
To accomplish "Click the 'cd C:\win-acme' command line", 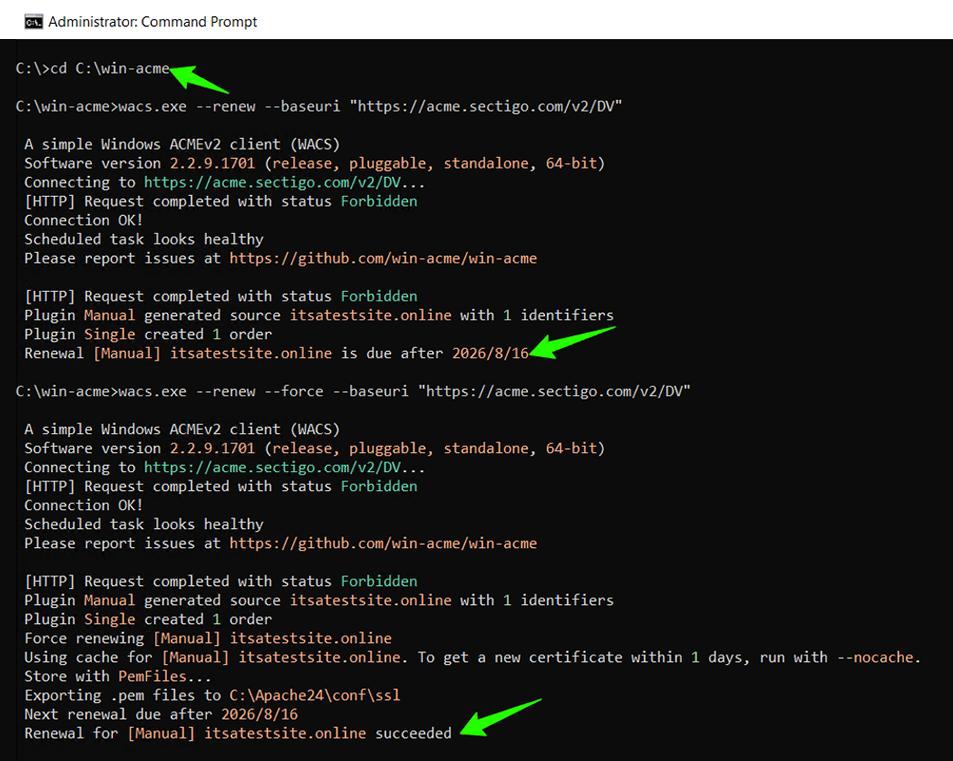I will click(92, 69).
